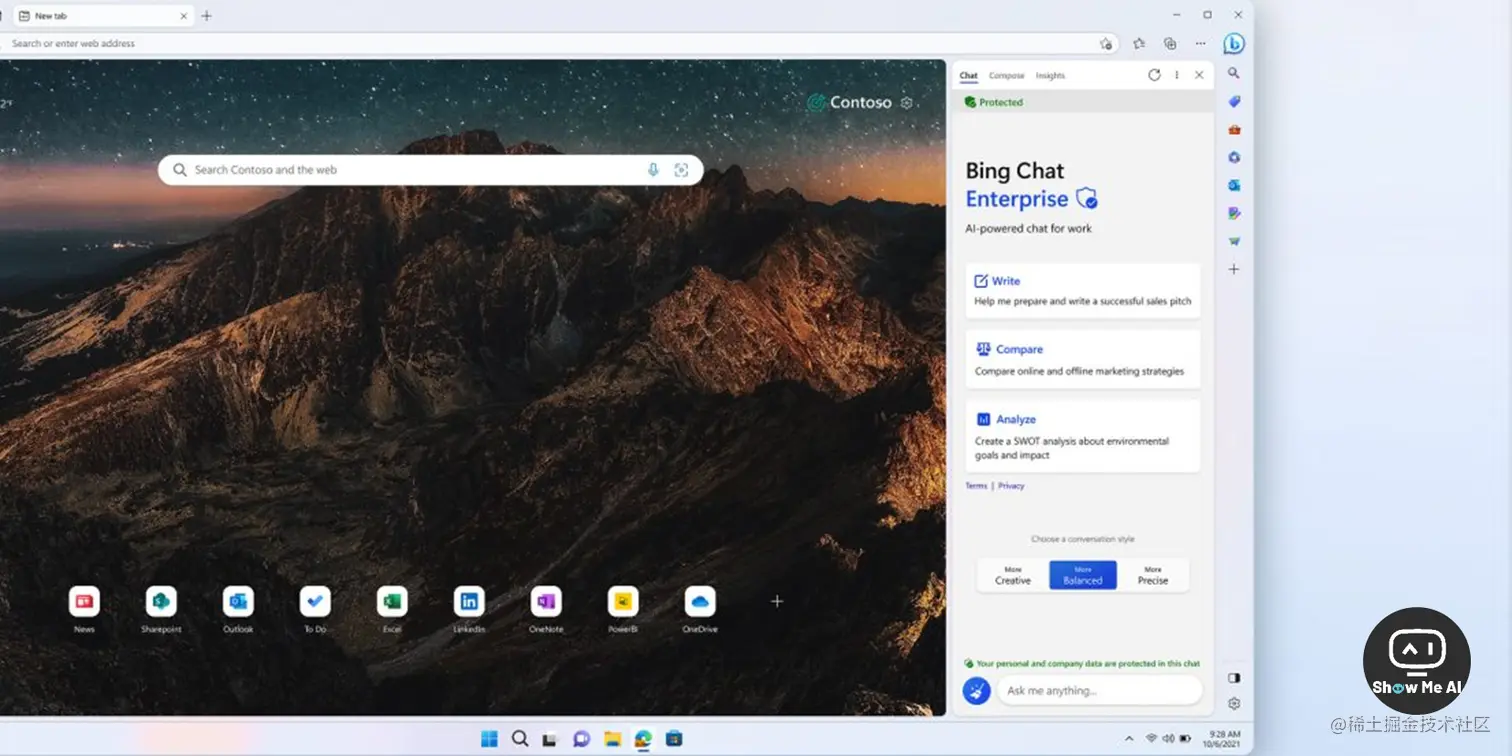Open the LinkedIn quick link tile

tap(469, 601)
